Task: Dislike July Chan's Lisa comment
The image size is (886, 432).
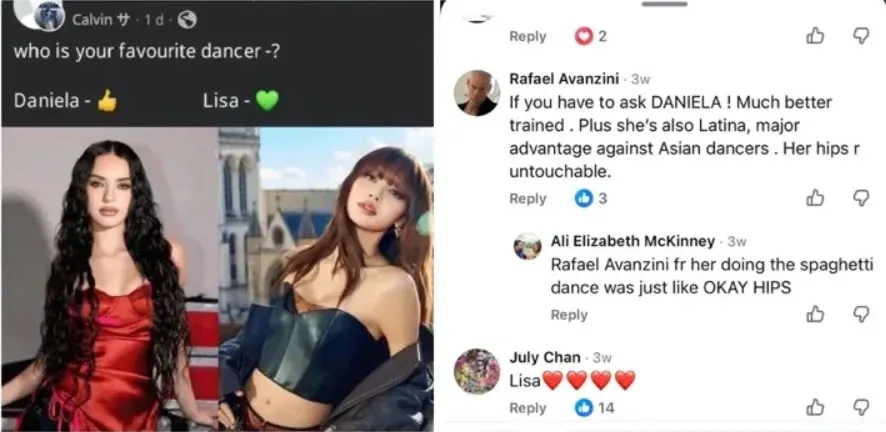Action: pyautogui.click(x=861, y=407)
